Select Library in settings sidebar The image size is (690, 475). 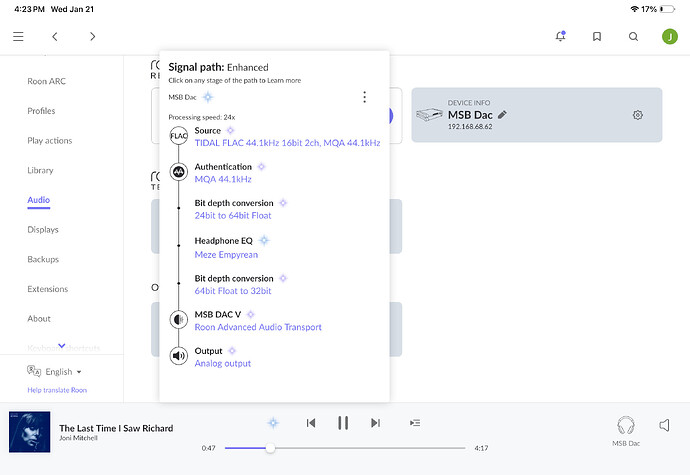coord(40,170)
